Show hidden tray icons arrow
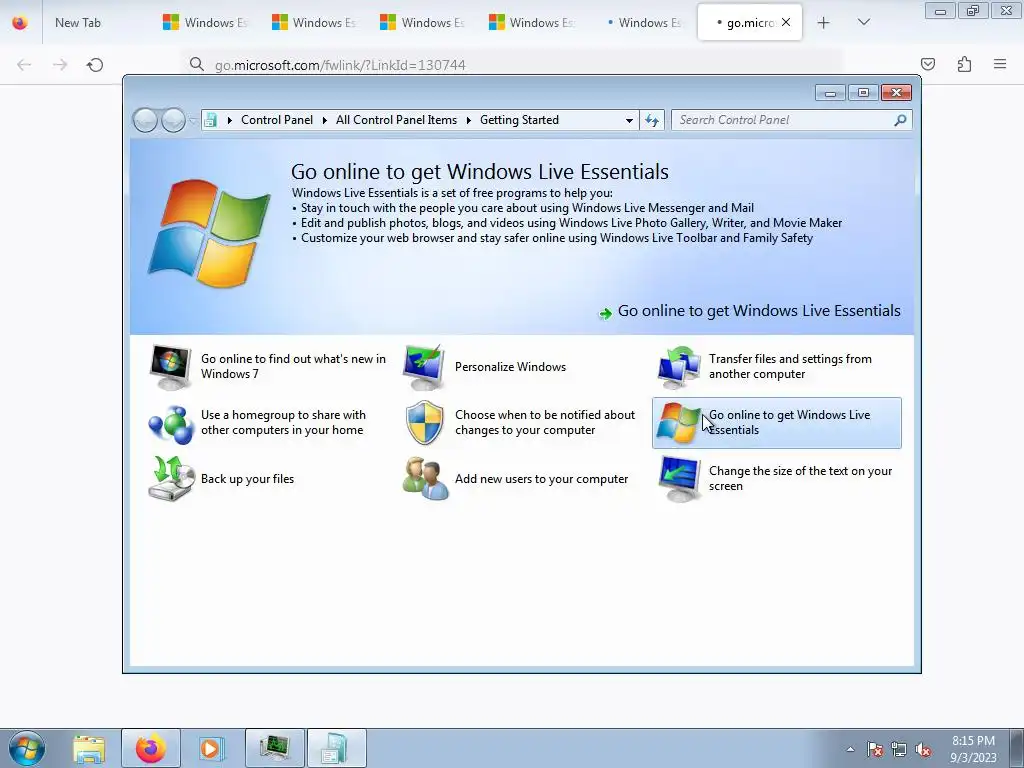Screen dimensions: 1024x768 click(x=850, y=749)
